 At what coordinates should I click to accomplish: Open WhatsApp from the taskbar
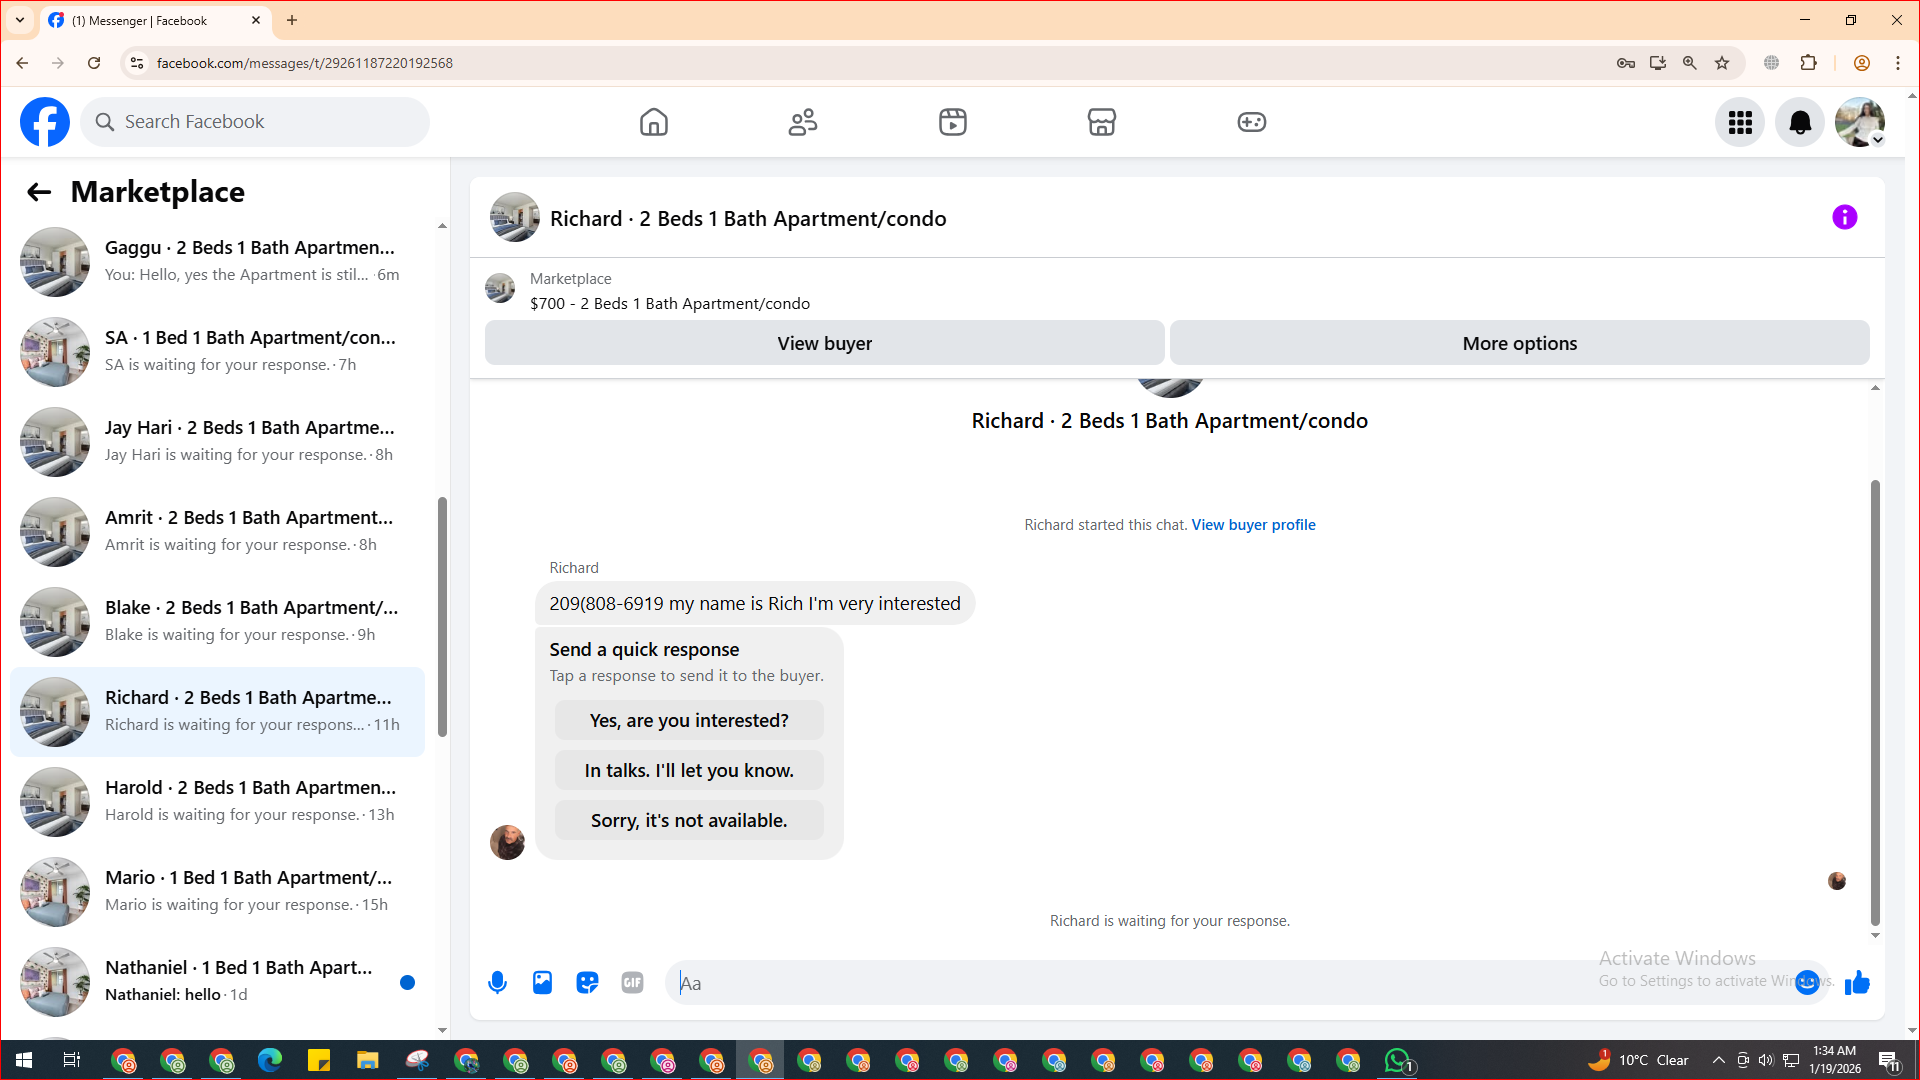click(x=1397, y=1060)
